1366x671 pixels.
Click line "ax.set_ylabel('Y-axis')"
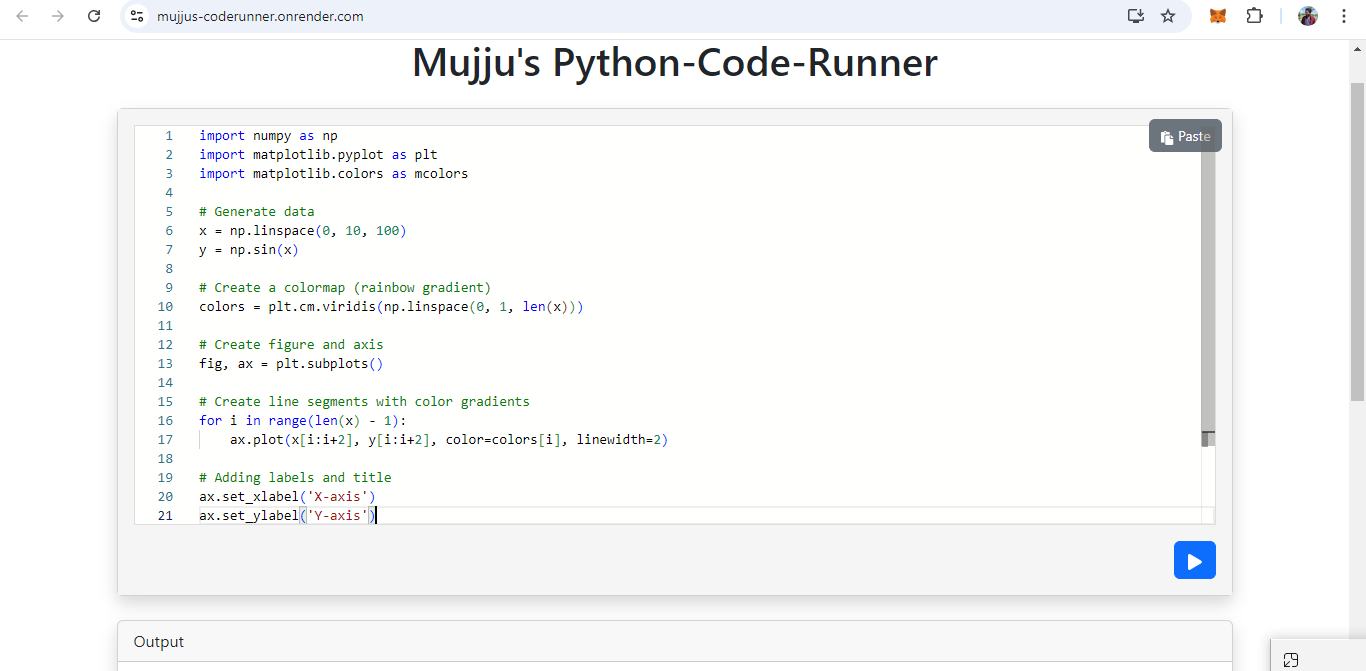[x=287, y=515]
